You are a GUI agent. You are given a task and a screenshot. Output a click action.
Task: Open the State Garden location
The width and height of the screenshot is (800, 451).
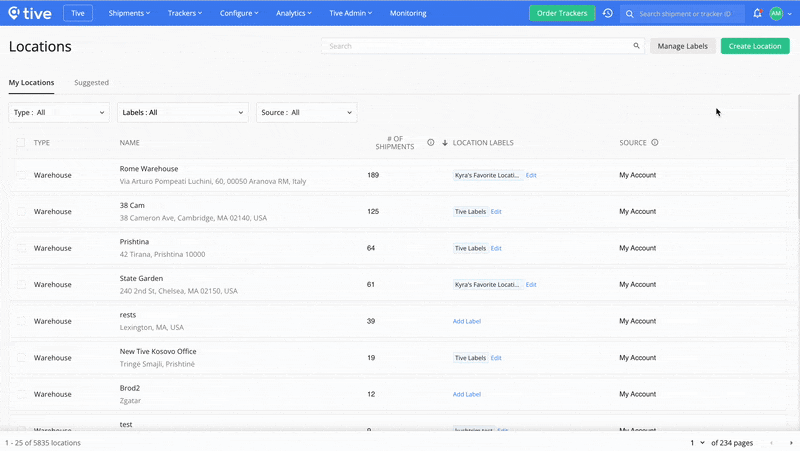coord(141,278)
